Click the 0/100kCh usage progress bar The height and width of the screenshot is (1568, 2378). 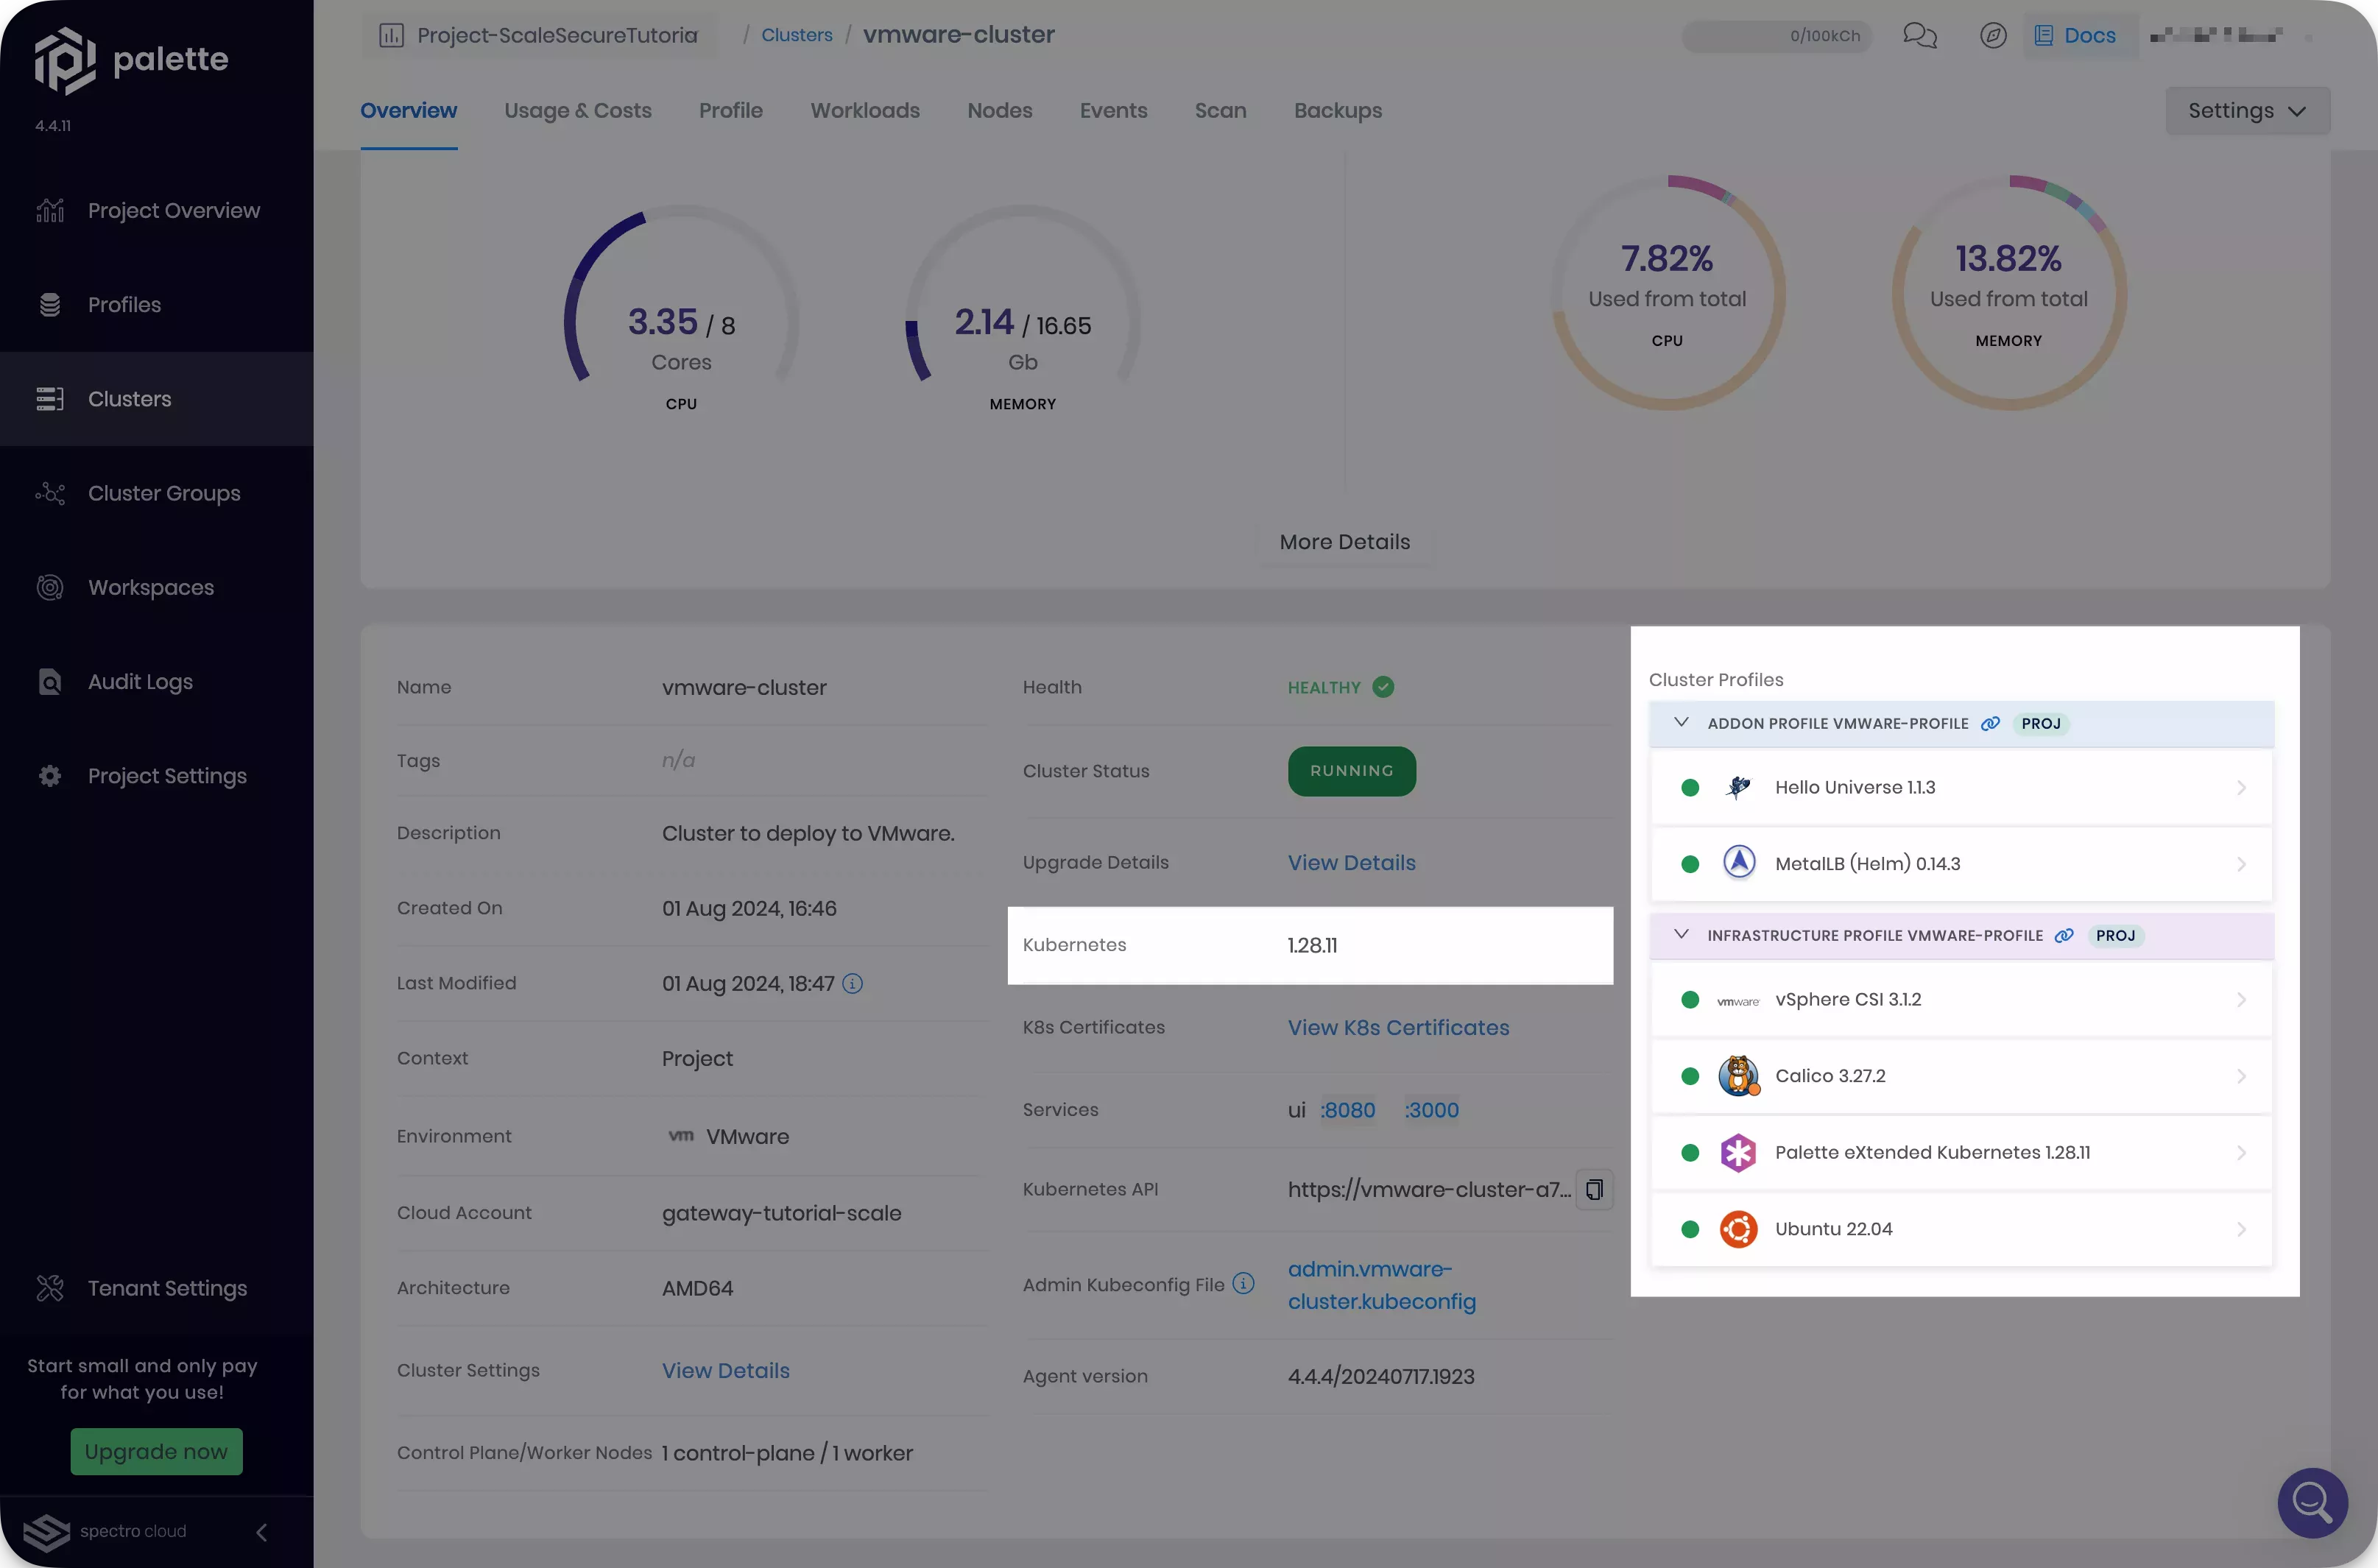(x=1776, y=36)
